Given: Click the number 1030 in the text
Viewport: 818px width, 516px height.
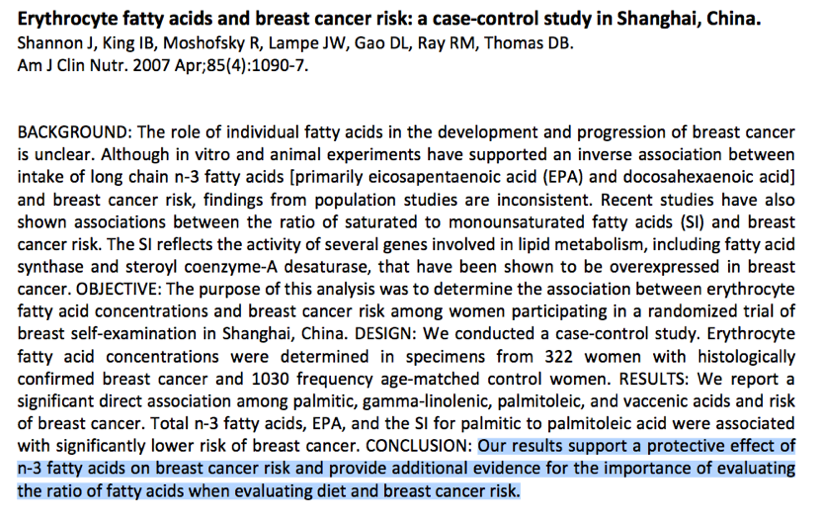Looking at the screenshot, I should pos(270,378).
